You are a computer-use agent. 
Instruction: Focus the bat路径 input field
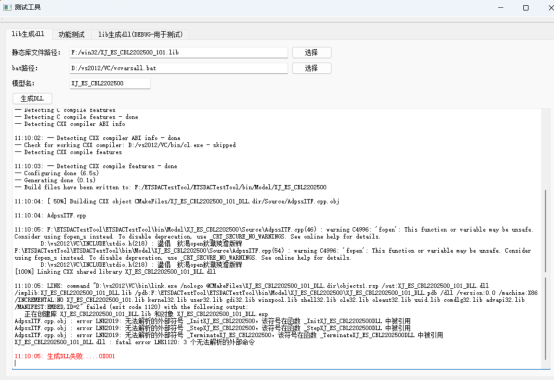(x=178, y=68)
